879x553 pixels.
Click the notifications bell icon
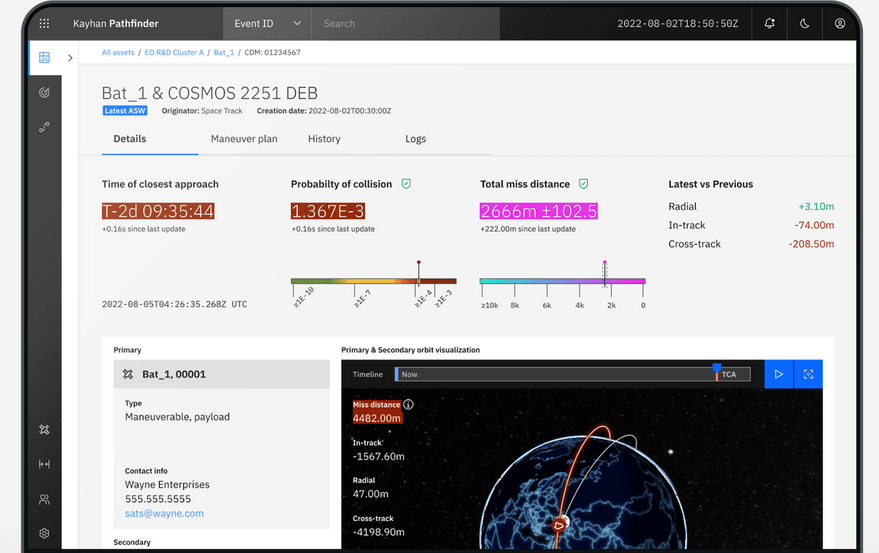[770, 23]
